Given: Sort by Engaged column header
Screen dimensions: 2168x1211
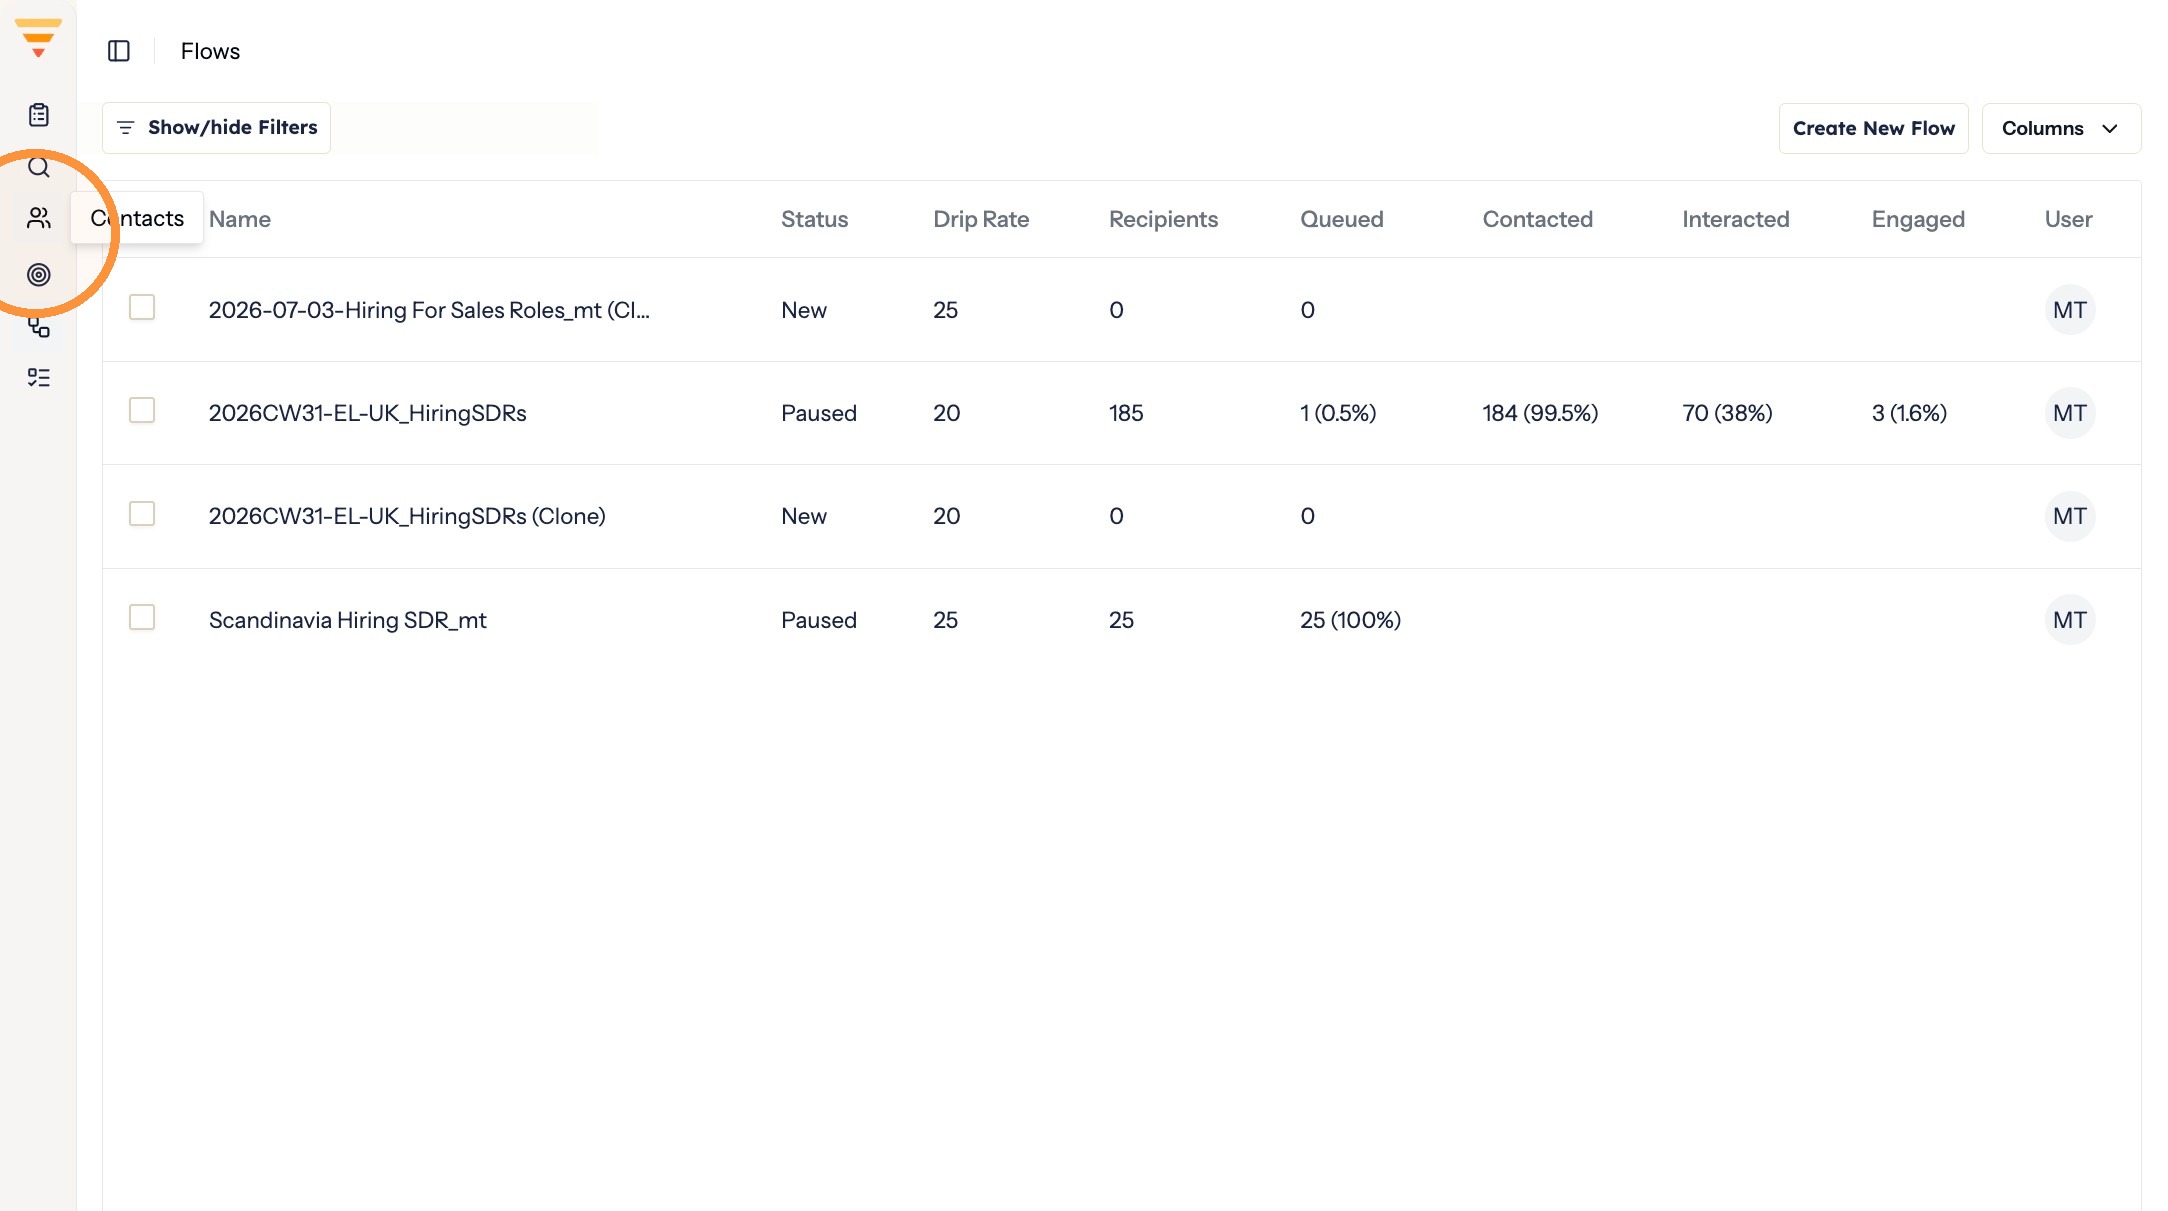Looking at the screenshot, I should point(1918,219).
